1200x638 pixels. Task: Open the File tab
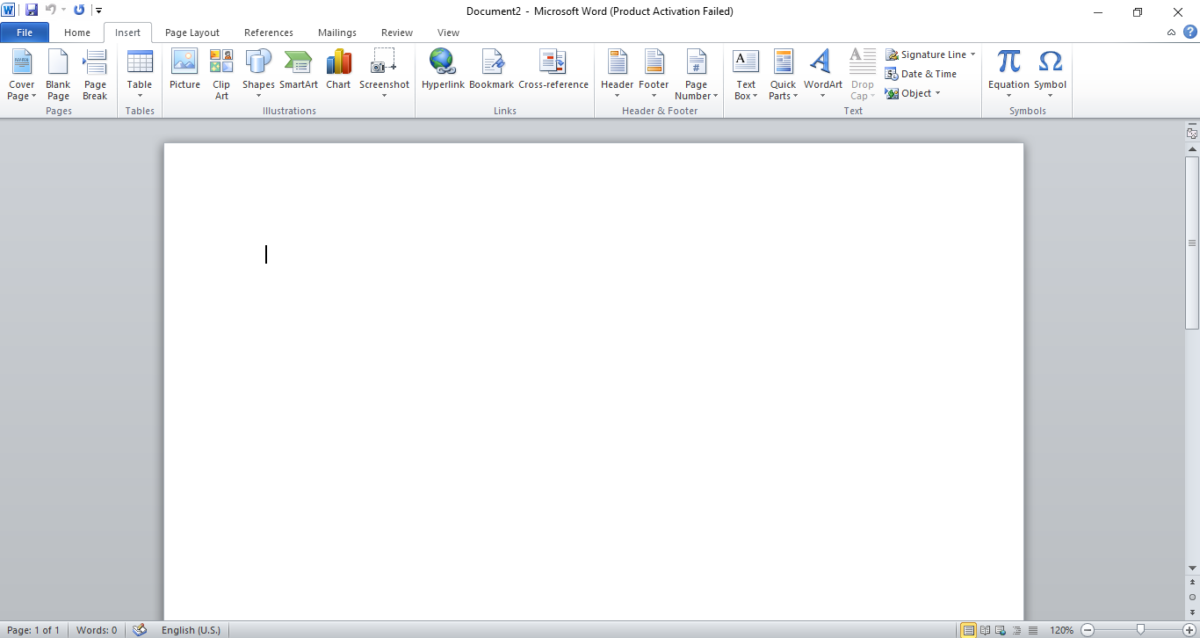pyautogui.click(x=25, y=33)
